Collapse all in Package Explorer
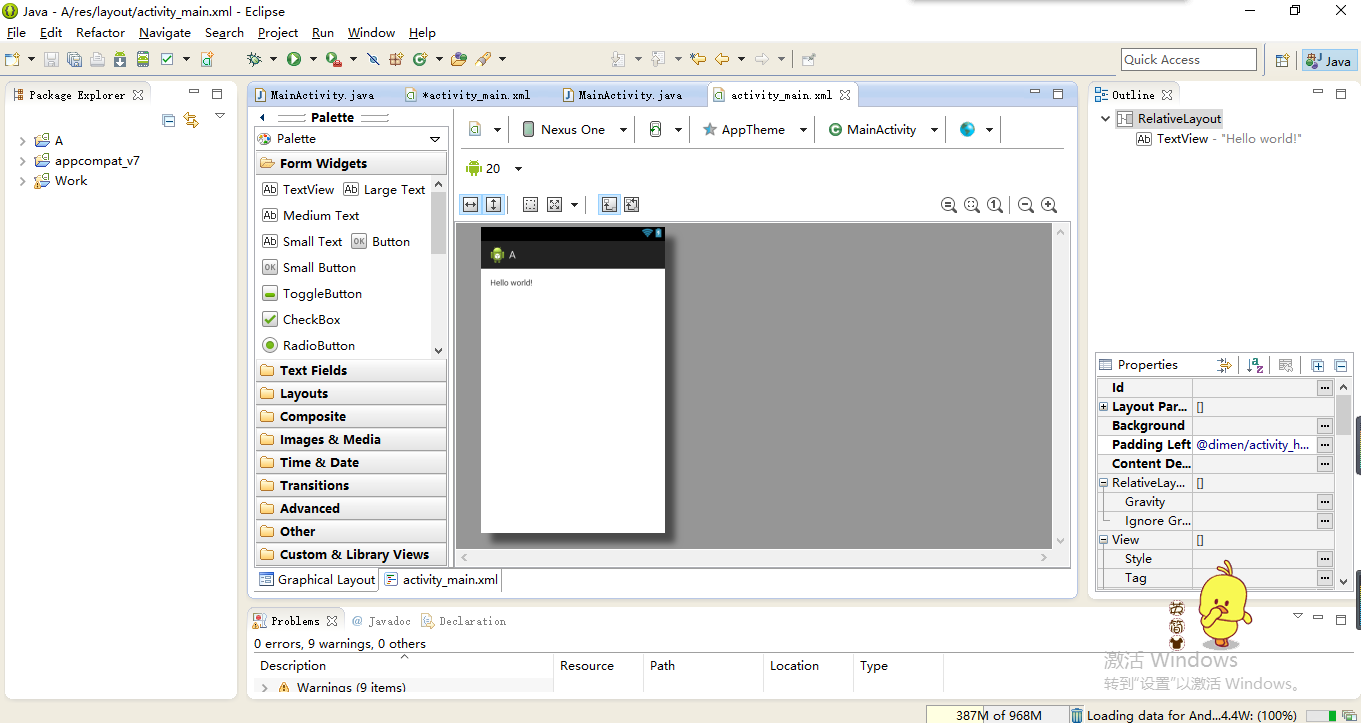The image size is (1361, 723). click(x=169, y=120)
